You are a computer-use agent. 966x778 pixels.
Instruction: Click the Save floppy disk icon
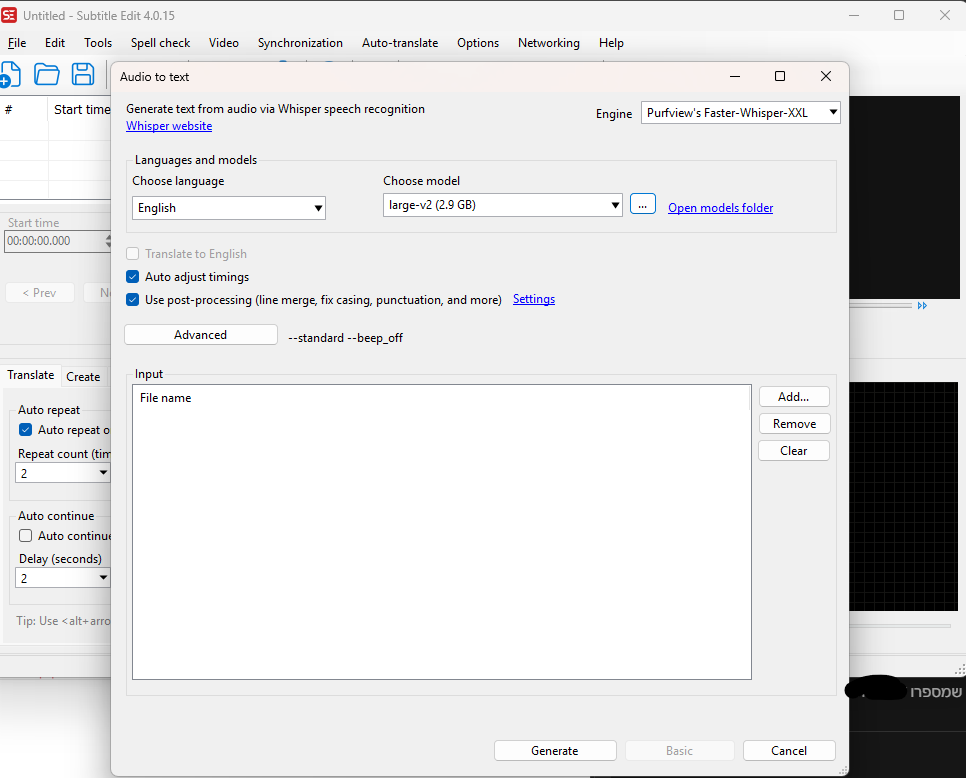point(83,74)
